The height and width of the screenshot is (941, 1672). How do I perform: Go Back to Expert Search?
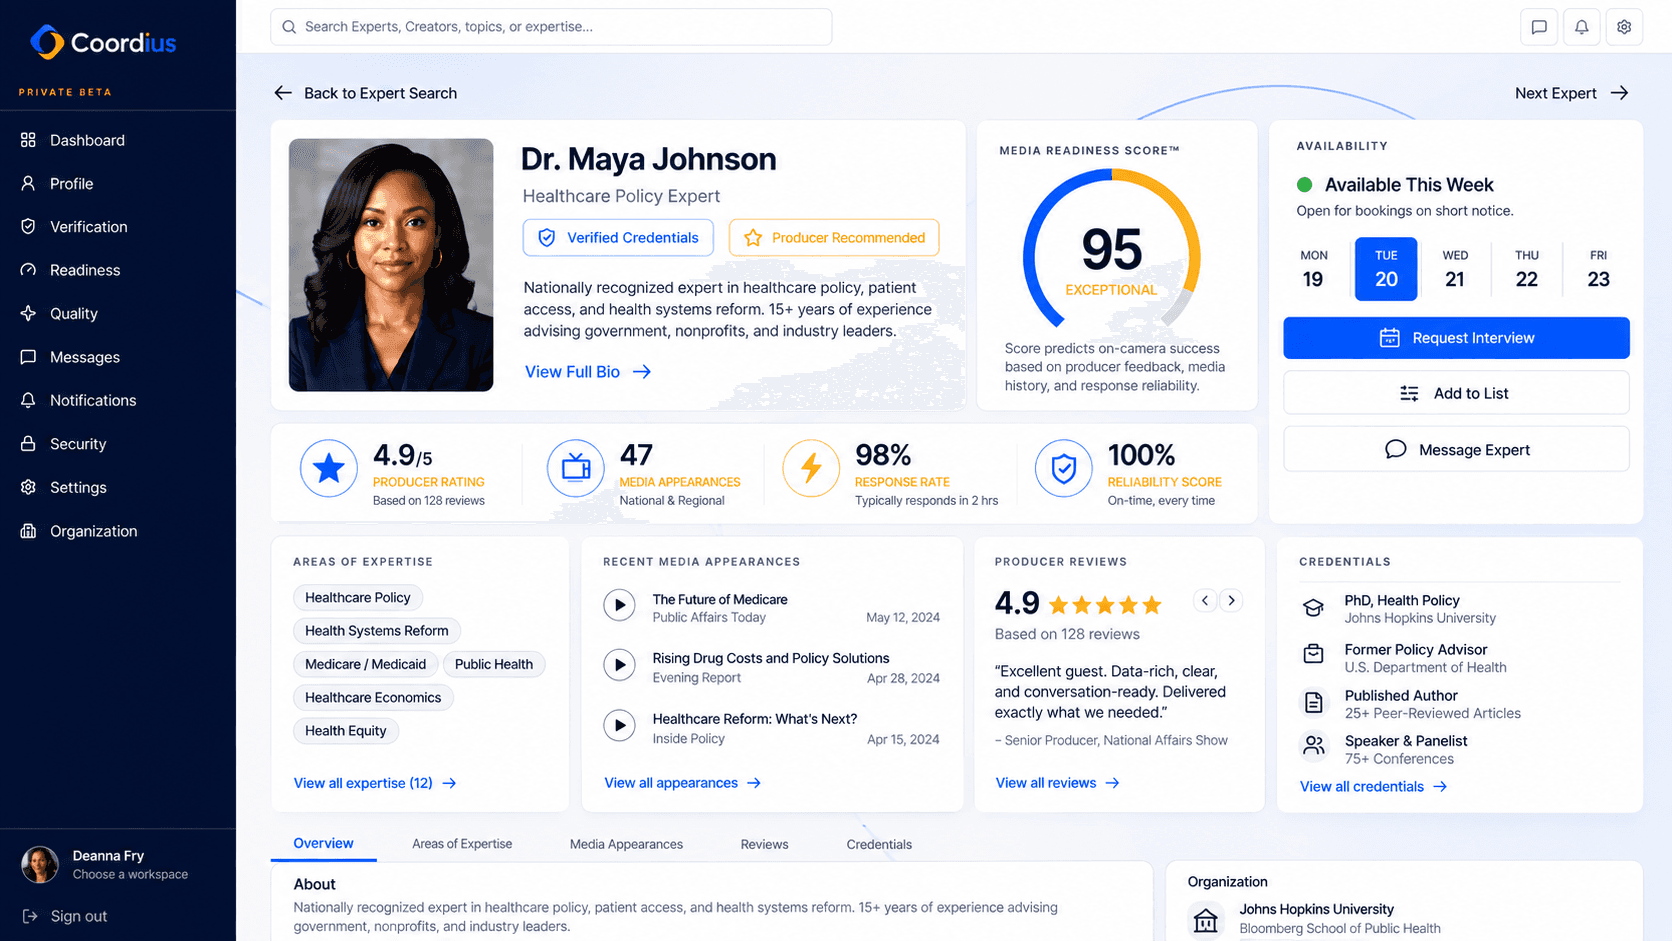pos(365,93)
